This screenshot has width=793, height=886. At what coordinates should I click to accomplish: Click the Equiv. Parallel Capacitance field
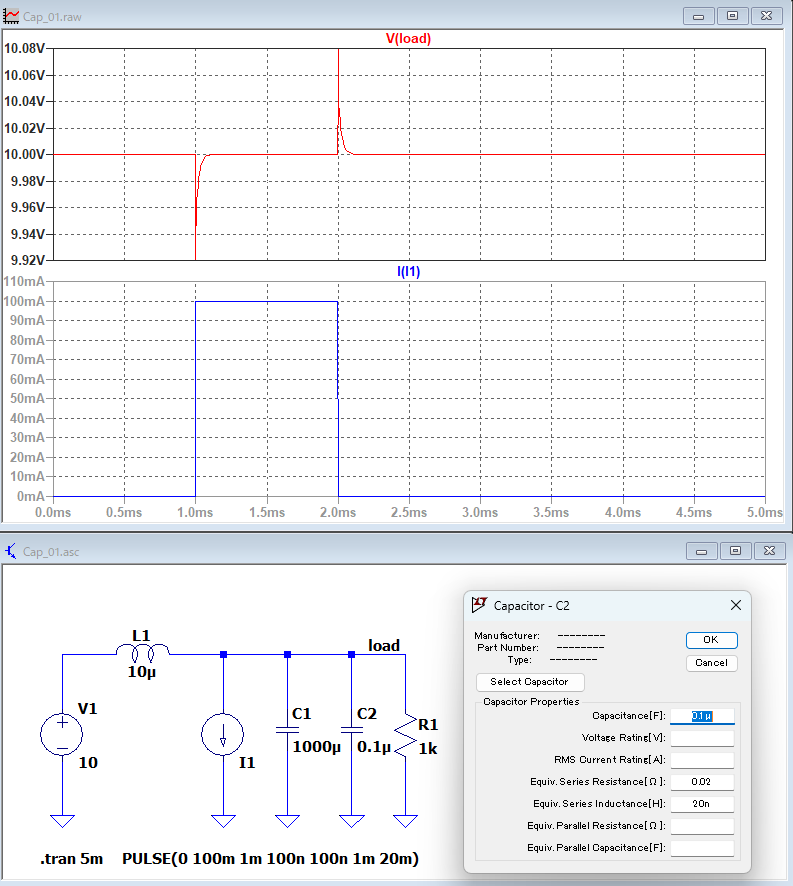[x=702, y=848]
